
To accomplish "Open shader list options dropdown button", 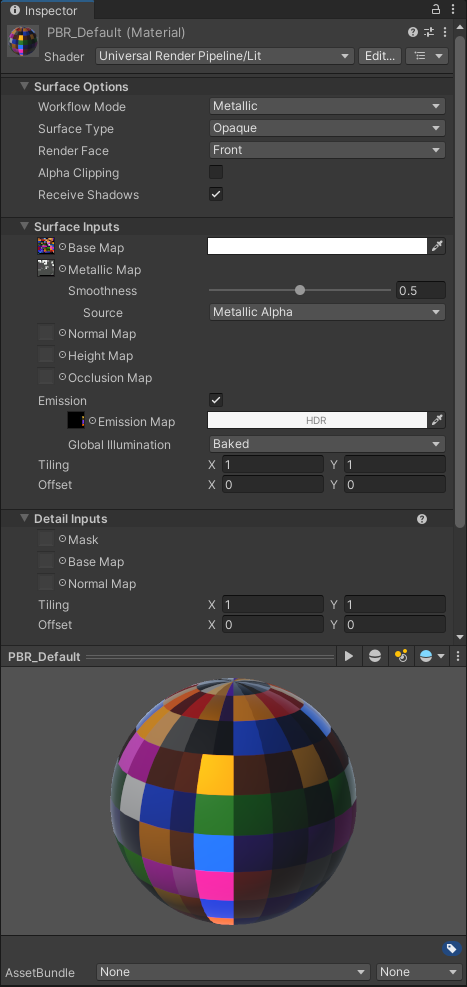I will 427,56.
